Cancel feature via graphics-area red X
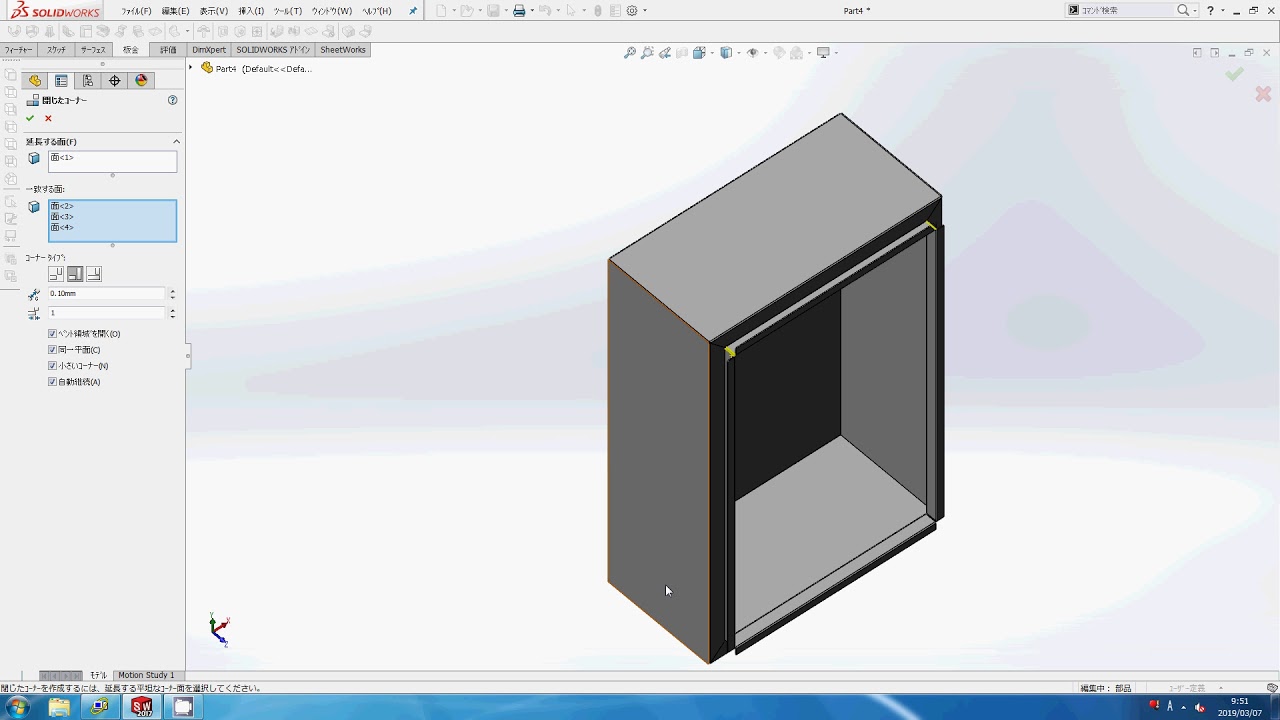1280x720 pixels. 1263,94
